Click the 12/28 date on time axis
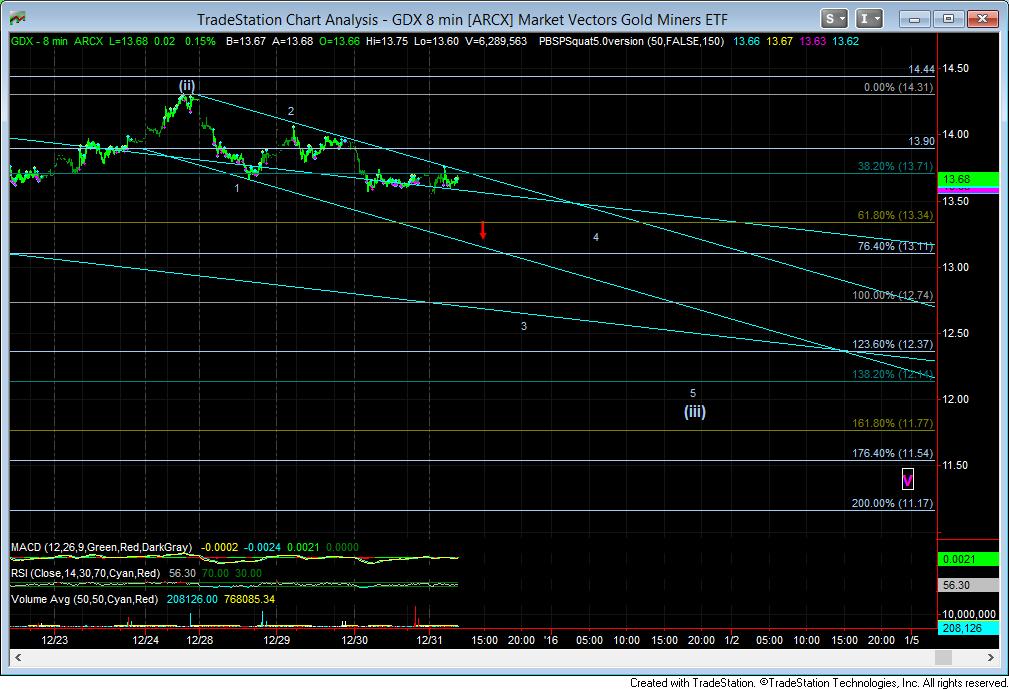The width and height of the screenshot is (1009, 689). (200, 640)
